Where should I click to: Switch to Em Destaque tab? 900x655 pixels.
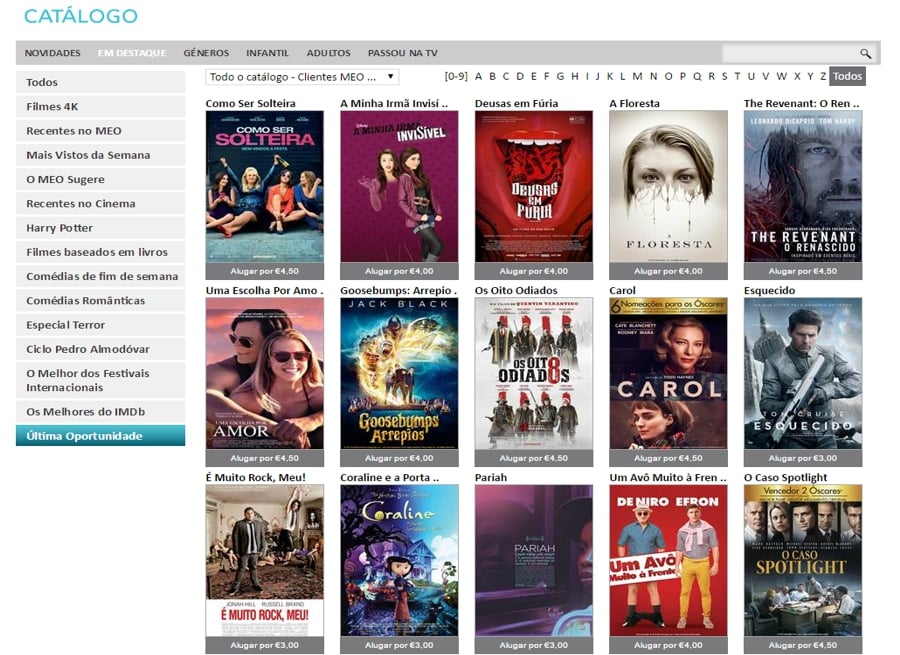132,53
